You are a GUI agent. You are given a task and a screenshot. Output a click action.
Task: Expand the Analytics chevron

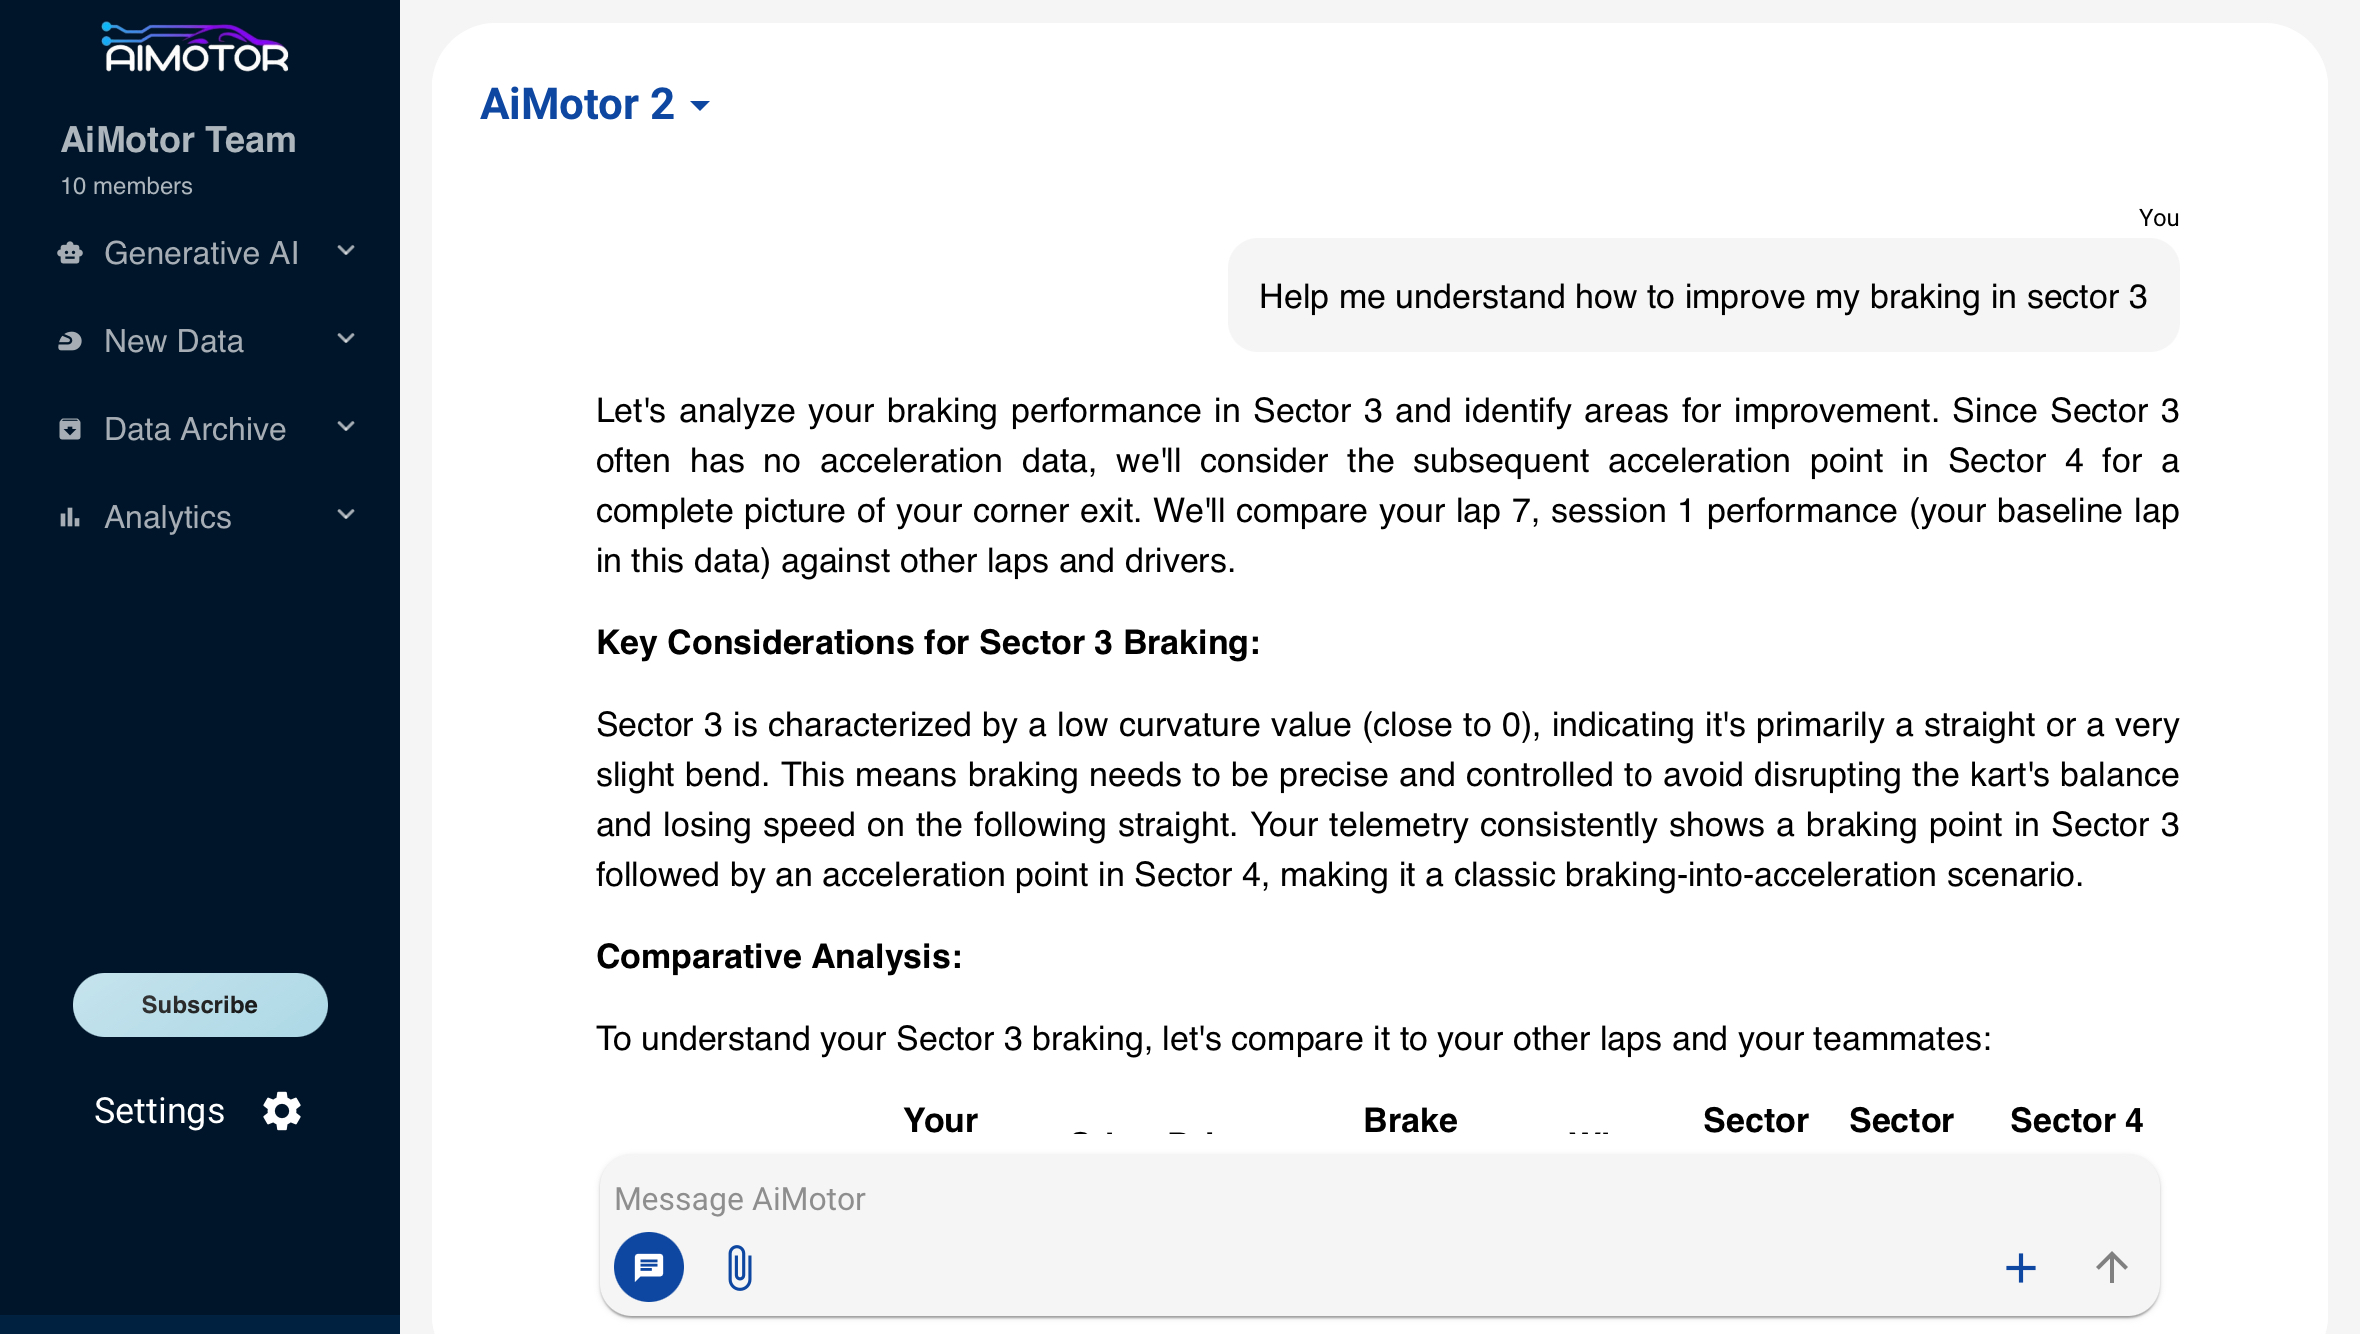346,515
